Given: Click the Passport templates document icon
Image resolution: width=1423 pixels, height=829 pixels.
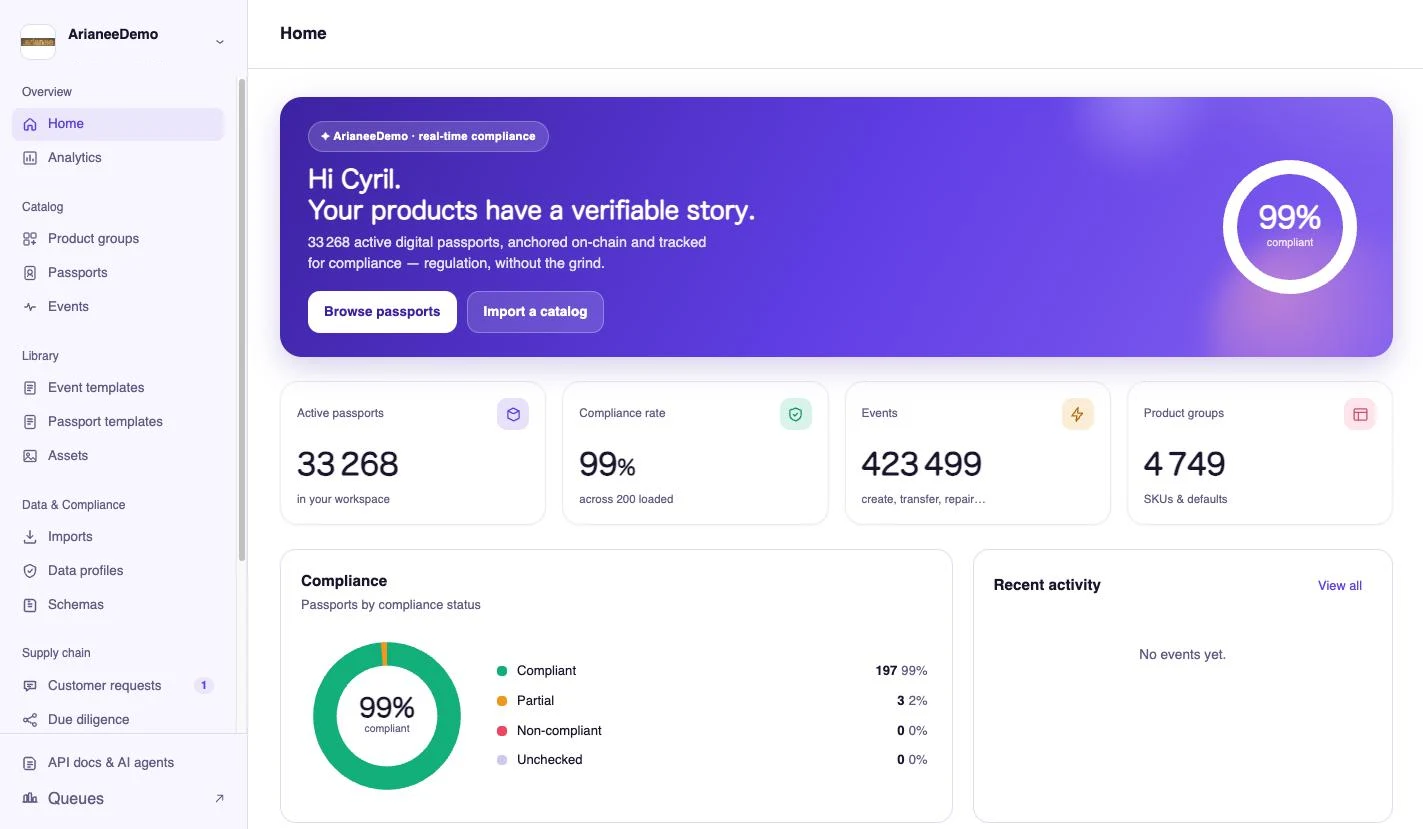Looking at the screenshot, I should tap(30, 422).
